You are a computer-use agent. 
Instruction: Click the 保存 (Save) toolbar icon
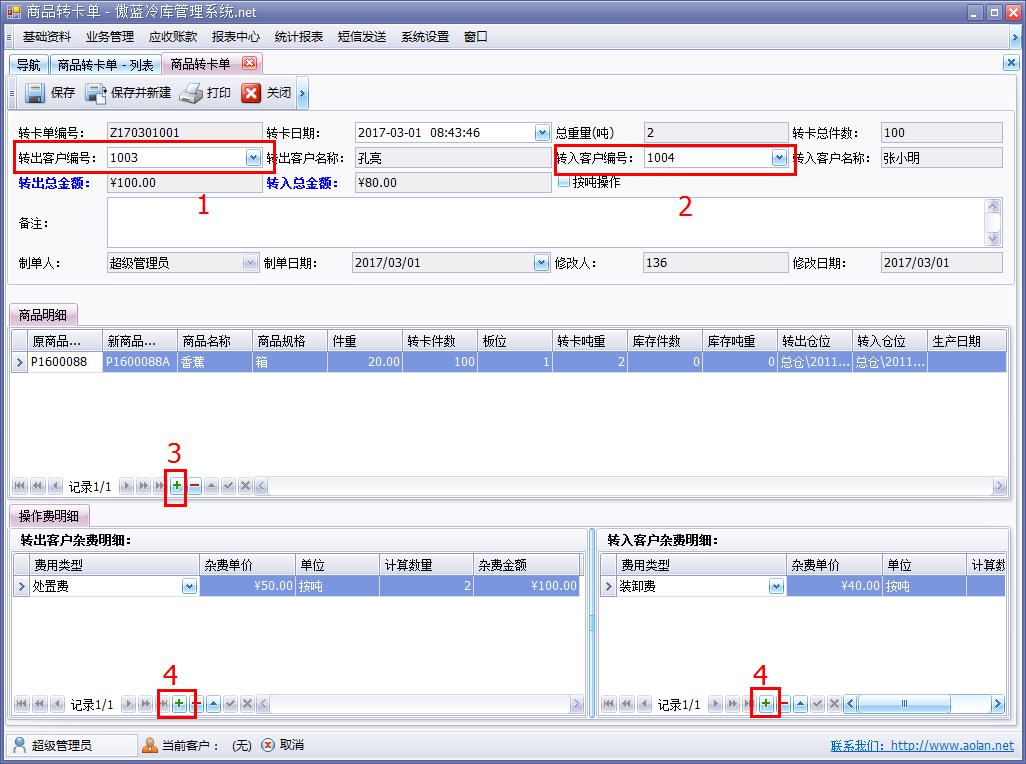(35, 93)
